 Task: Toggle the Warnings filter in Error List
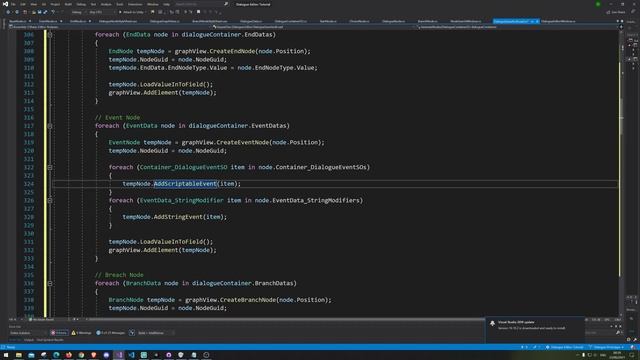[x=81, y=333]
